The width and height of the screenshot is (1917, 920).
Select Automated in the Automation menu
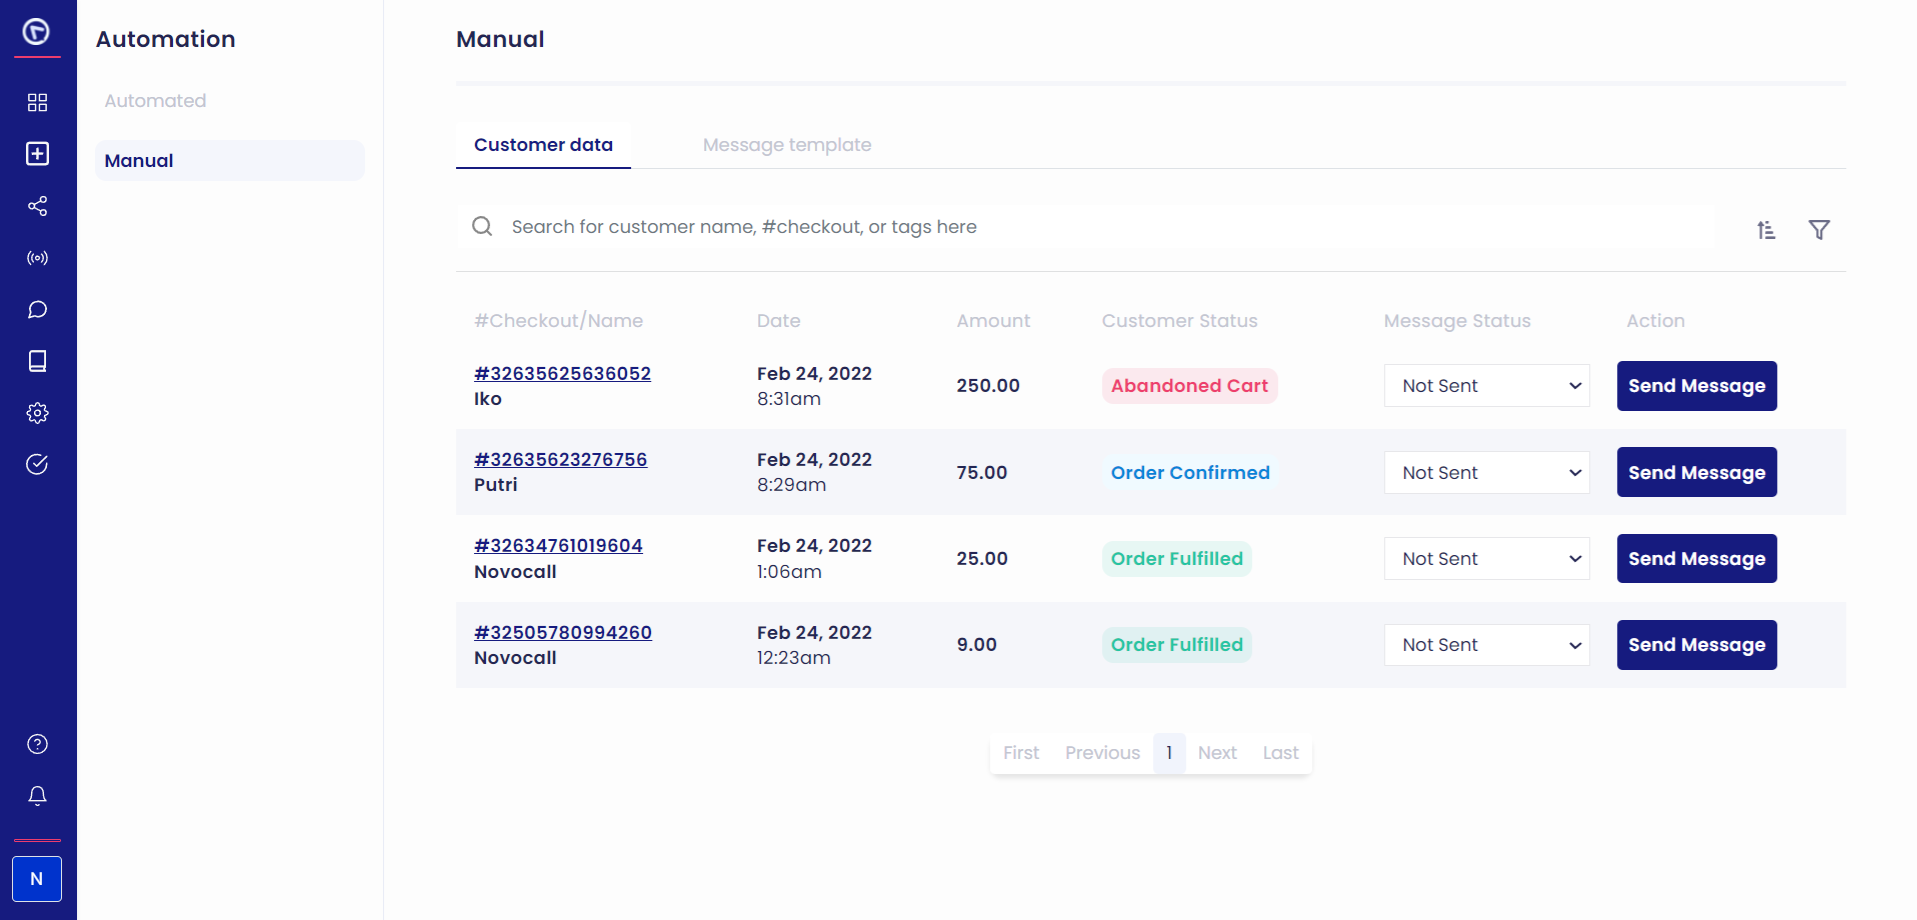pyautogui.click(x=155, y=101)
